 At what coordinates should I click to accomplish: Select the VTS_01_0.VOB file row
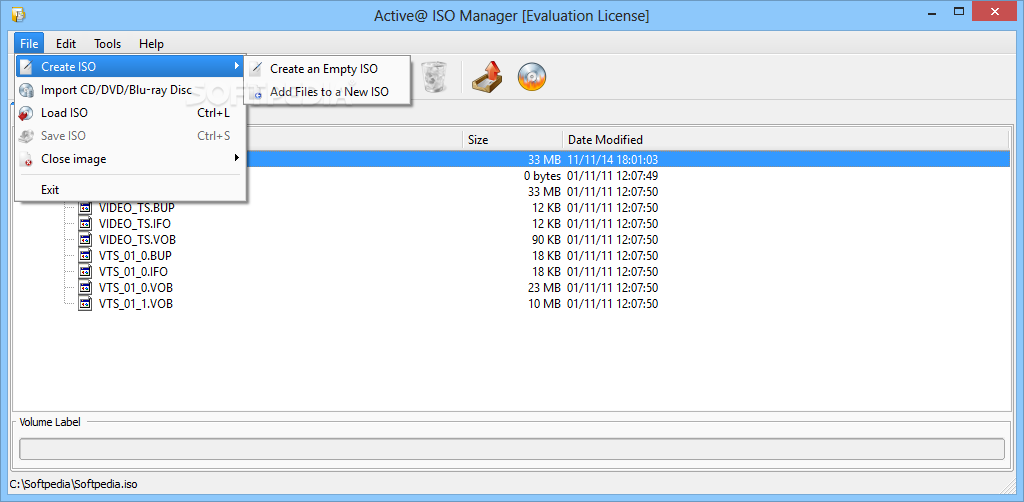(511, 288)
